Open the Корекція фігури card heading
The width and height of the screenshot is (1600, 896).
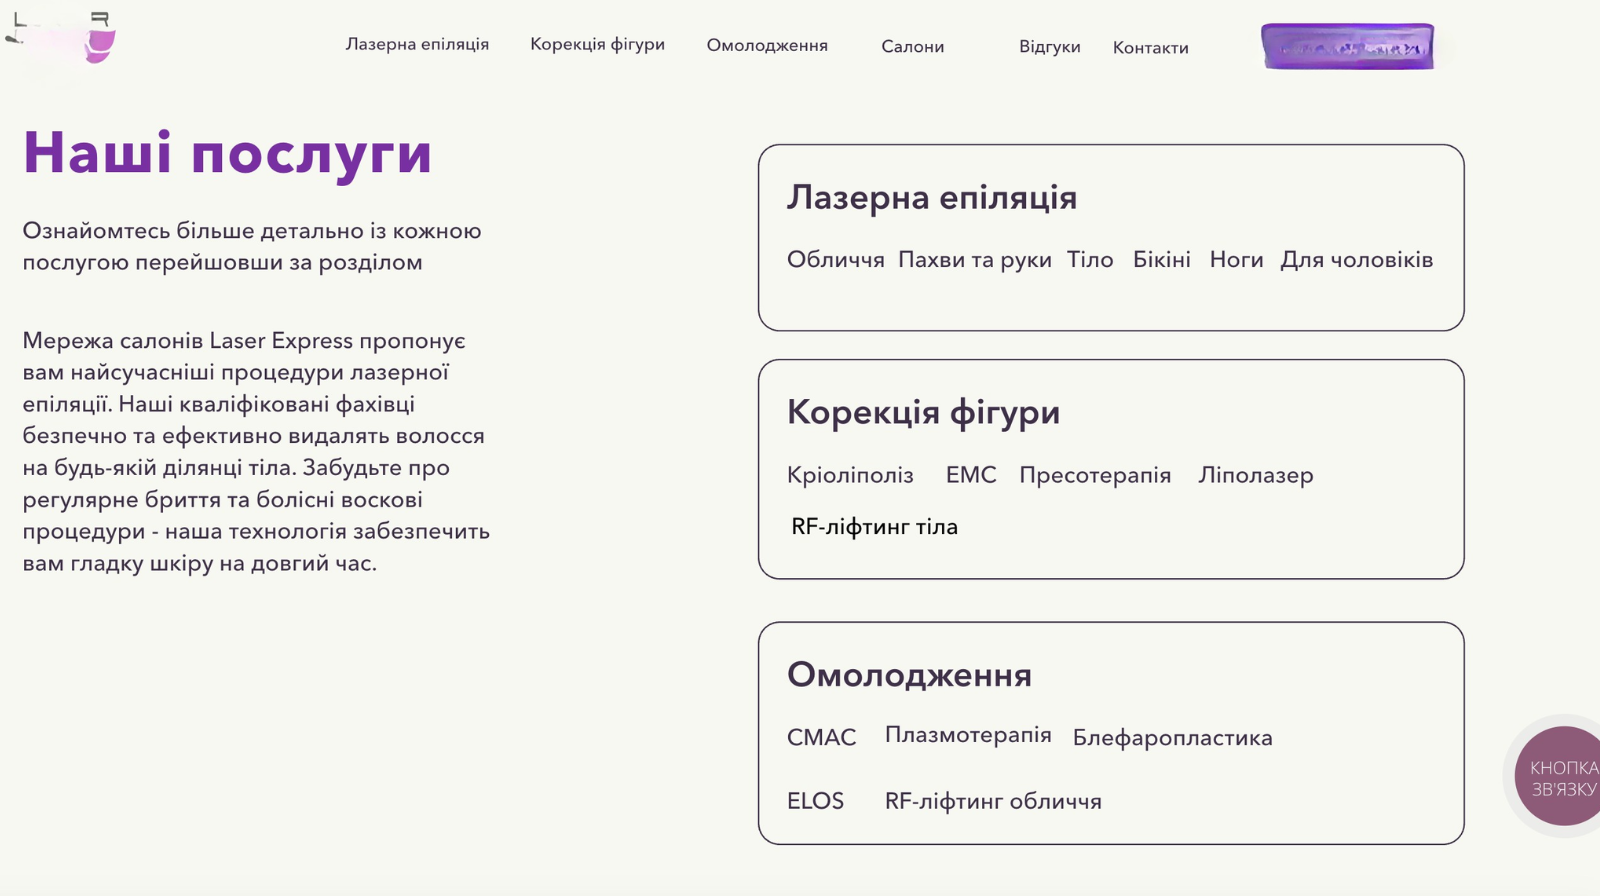click(923, 412)
